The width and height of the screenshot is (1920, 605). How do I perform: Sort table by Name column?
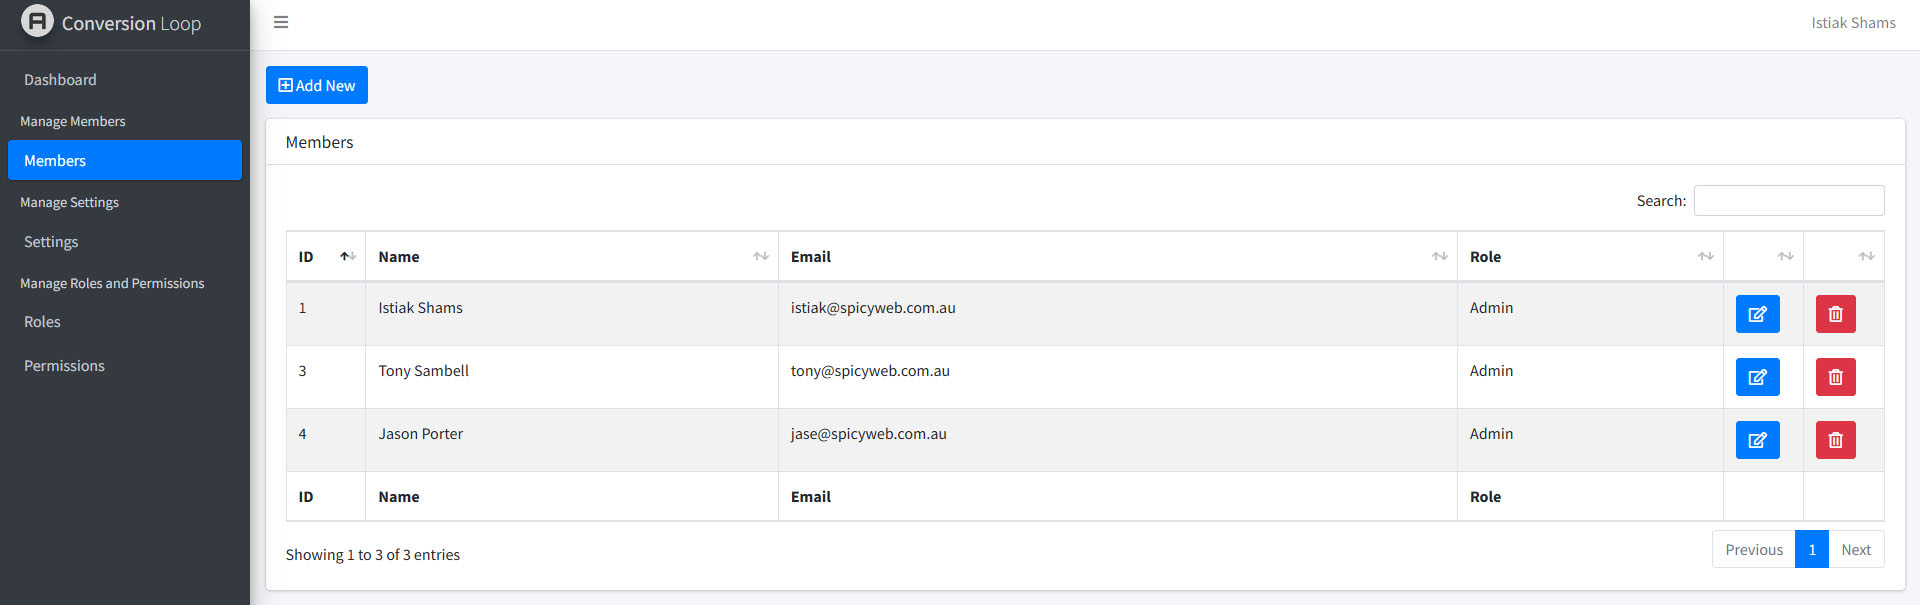[x=571, y=257]
